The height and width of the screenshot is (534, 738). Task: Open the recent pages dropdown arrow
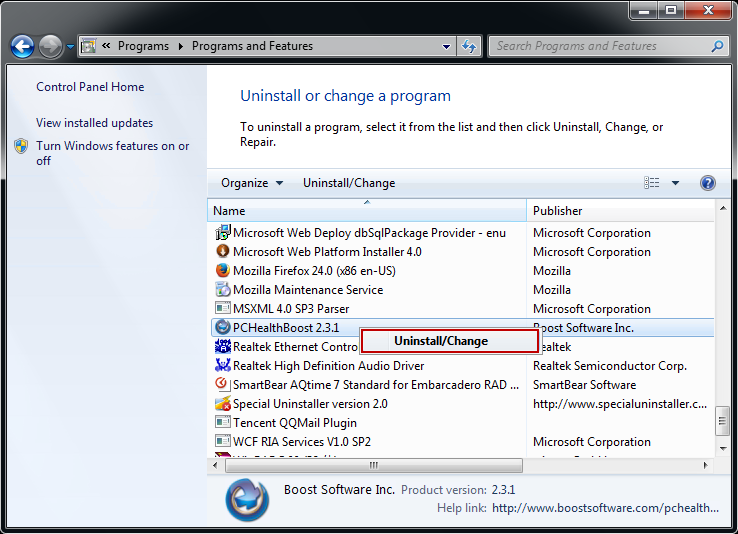pyautogui.click(x=70, y=46)
